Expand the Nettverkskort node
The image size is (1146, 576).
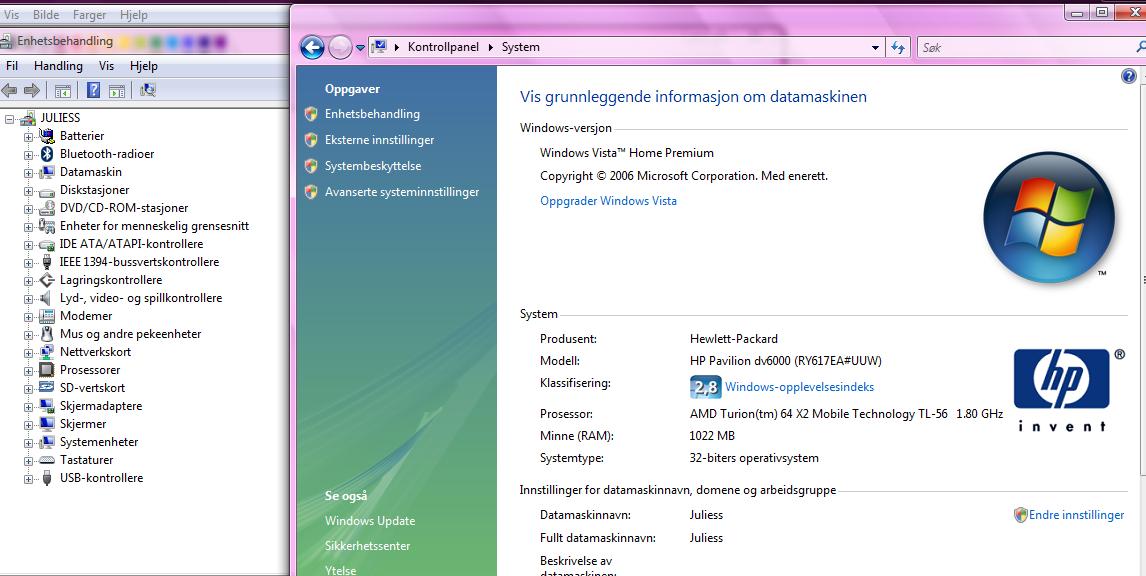[x=28, y=353]
